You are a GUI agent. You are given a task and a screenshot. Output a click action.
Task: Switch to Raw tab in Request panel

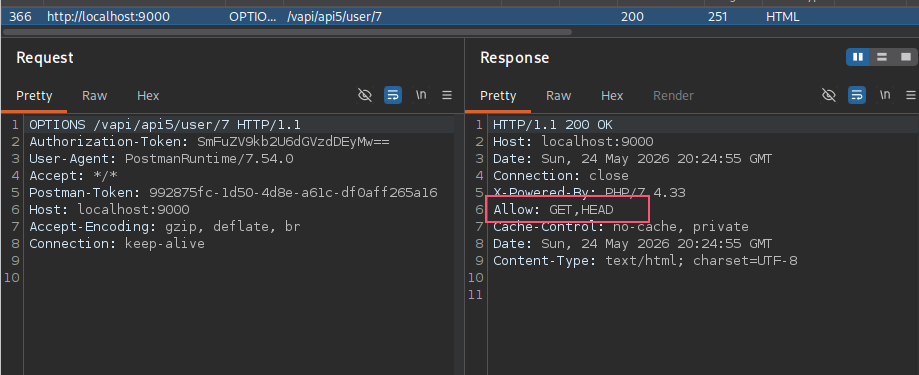94,96
